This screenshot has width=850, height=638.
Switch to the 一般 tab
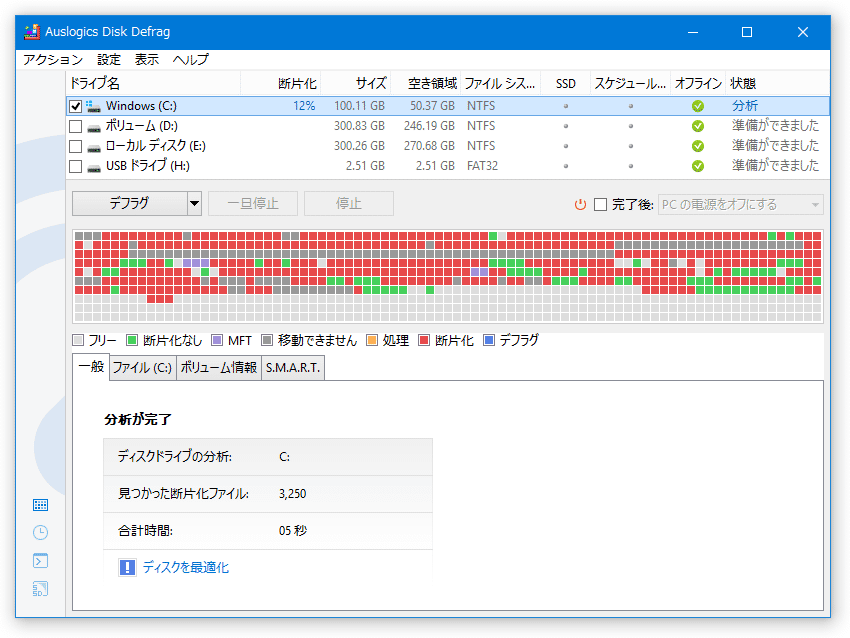91,367
